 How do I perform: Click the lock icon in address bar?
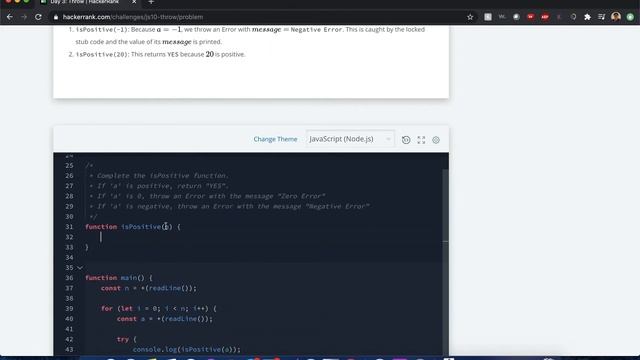56,17
